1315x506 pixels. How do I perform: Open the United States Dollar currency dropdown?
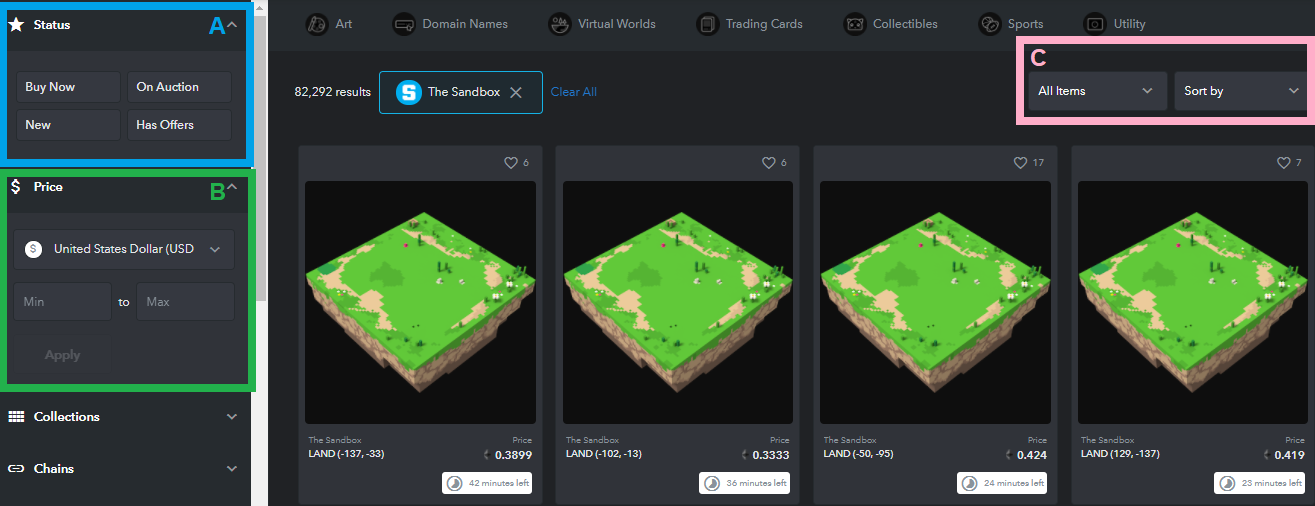124,249
